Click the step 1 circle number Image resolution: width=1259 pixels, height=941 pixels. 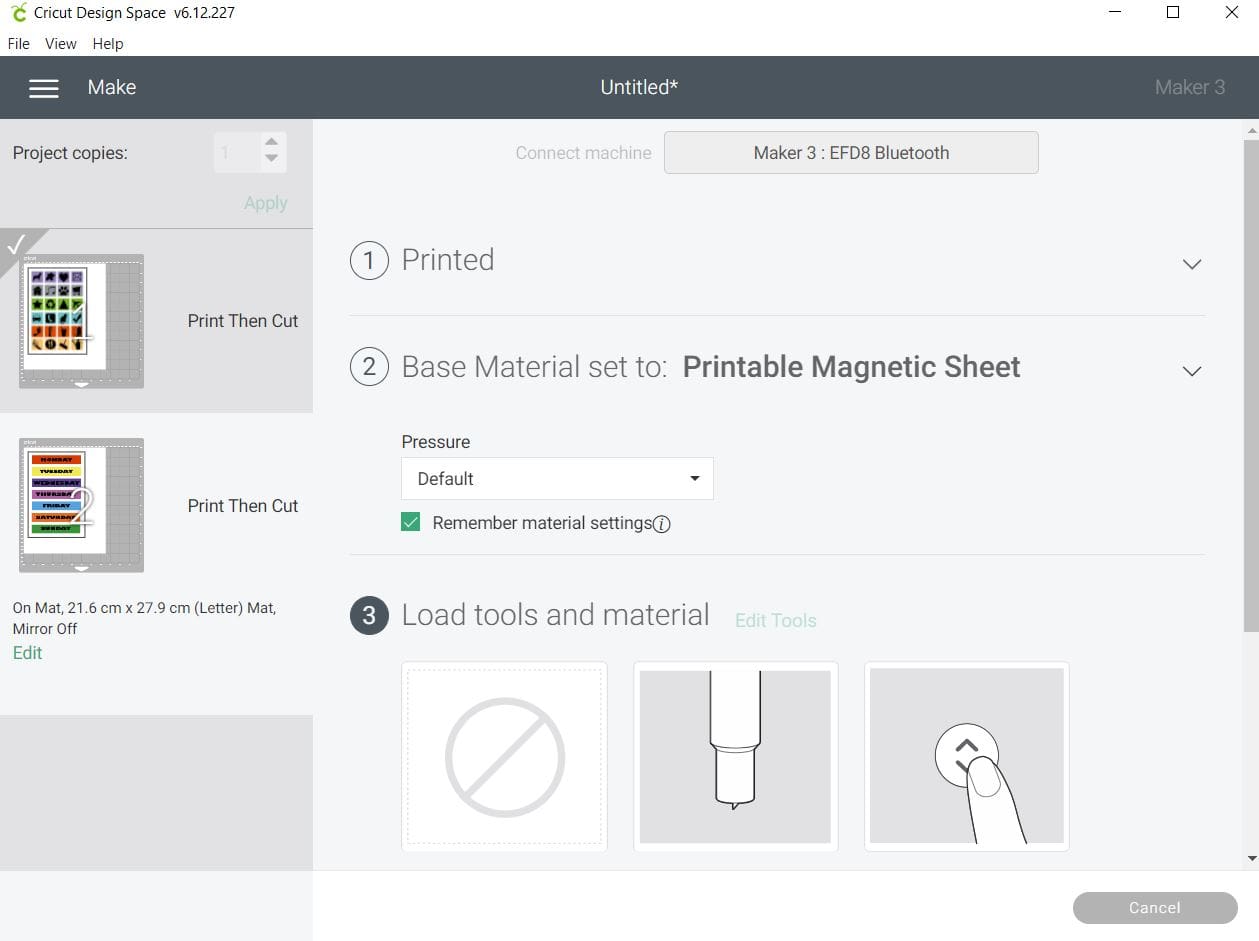[369, 261]
